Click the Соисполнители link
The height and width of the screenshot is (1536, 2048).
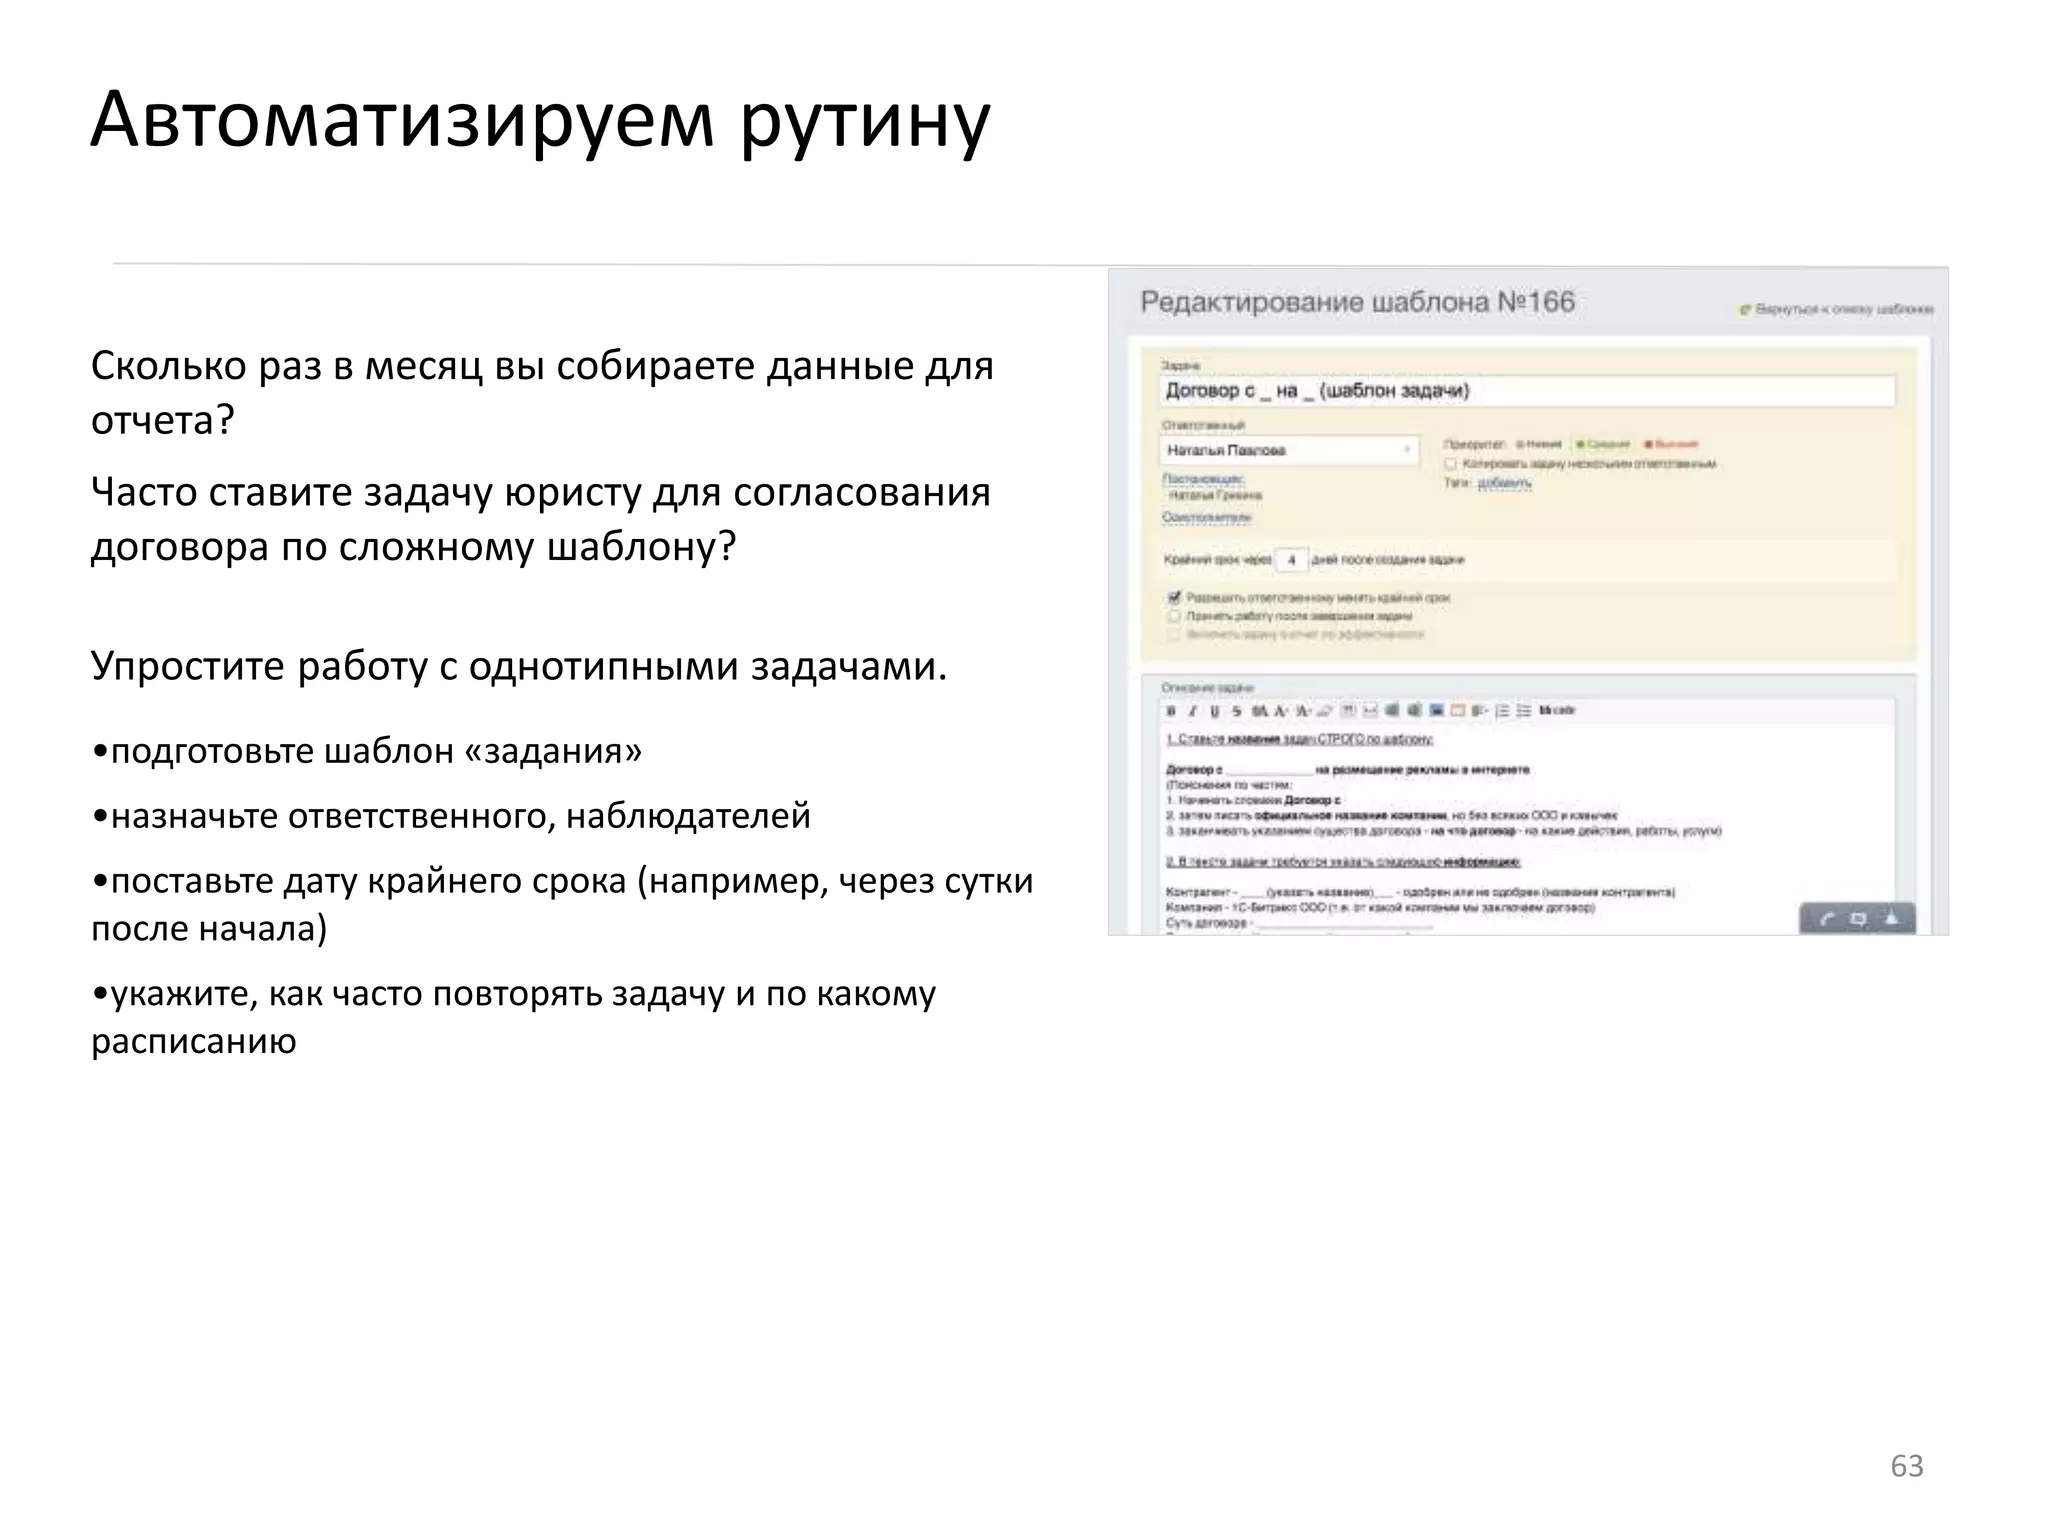[x=1206, y=517]
